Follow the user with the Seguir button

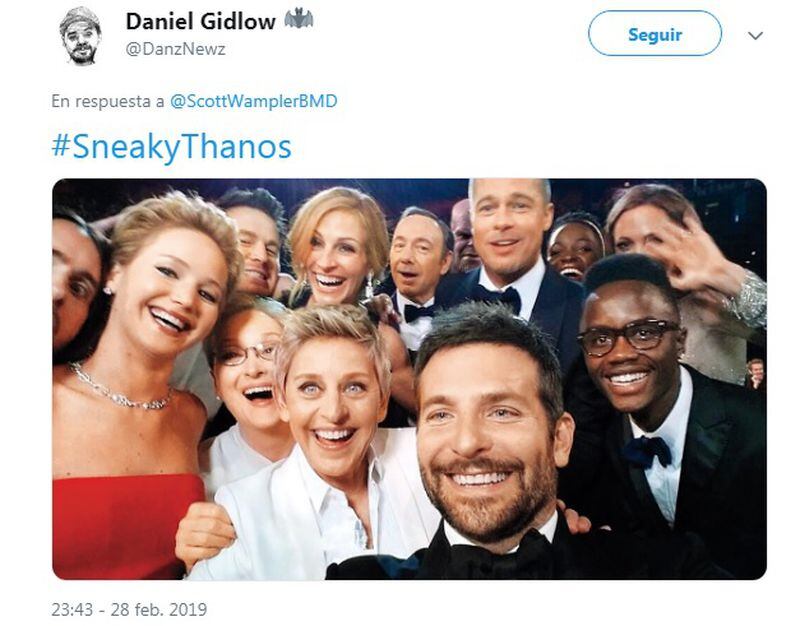655,34
